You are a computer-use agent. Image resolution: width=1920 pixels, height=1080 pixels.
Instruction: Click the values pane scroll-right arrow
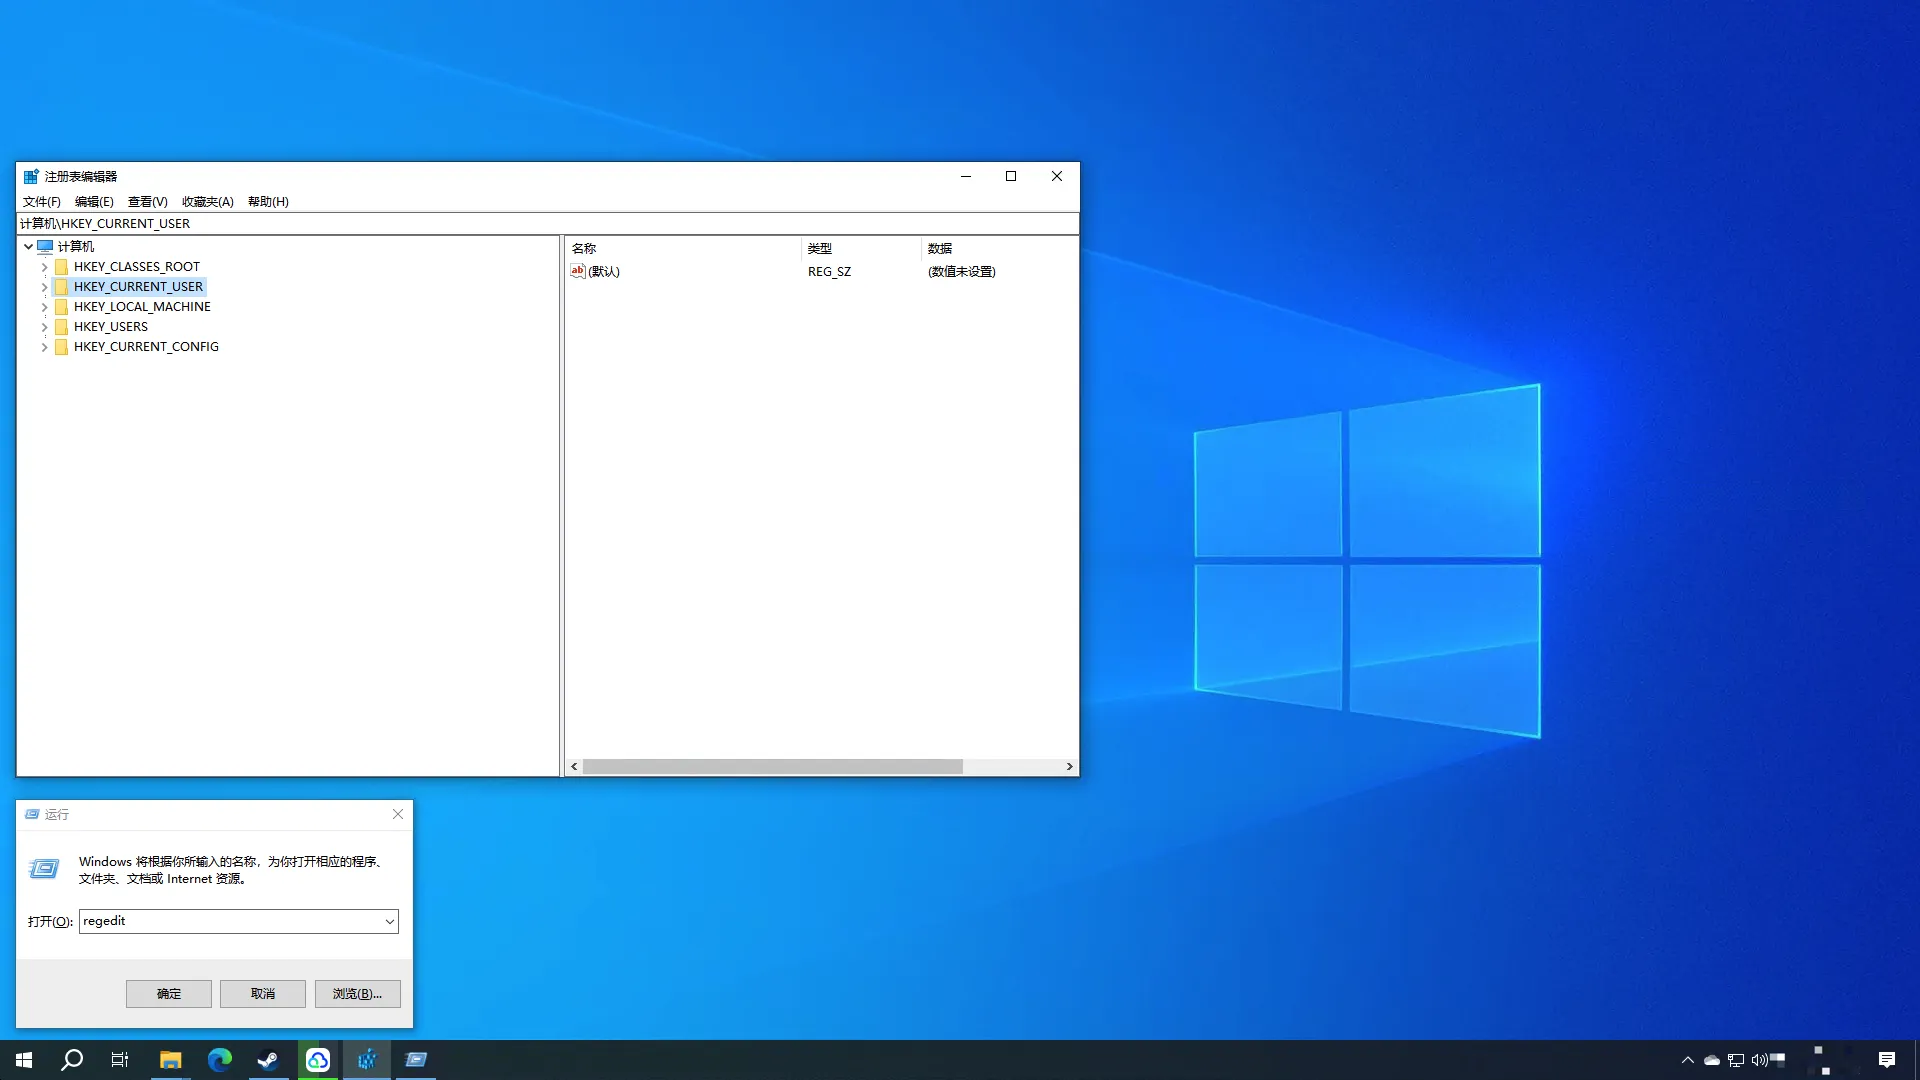pos(1069,767)
